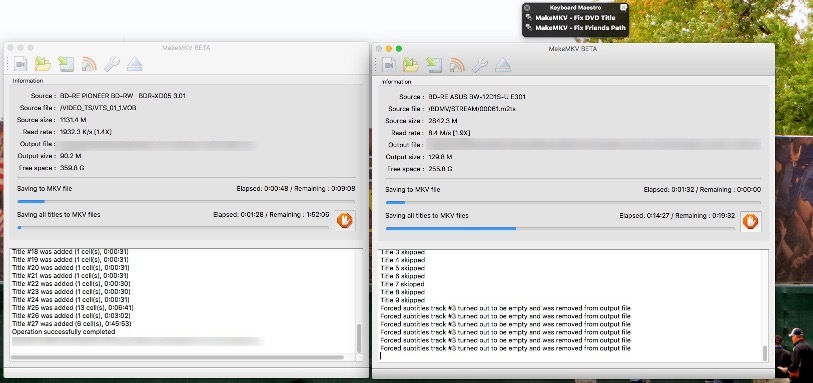Click log line Title #18 was added
813x383 pixels.
click(x=71, y=251)
